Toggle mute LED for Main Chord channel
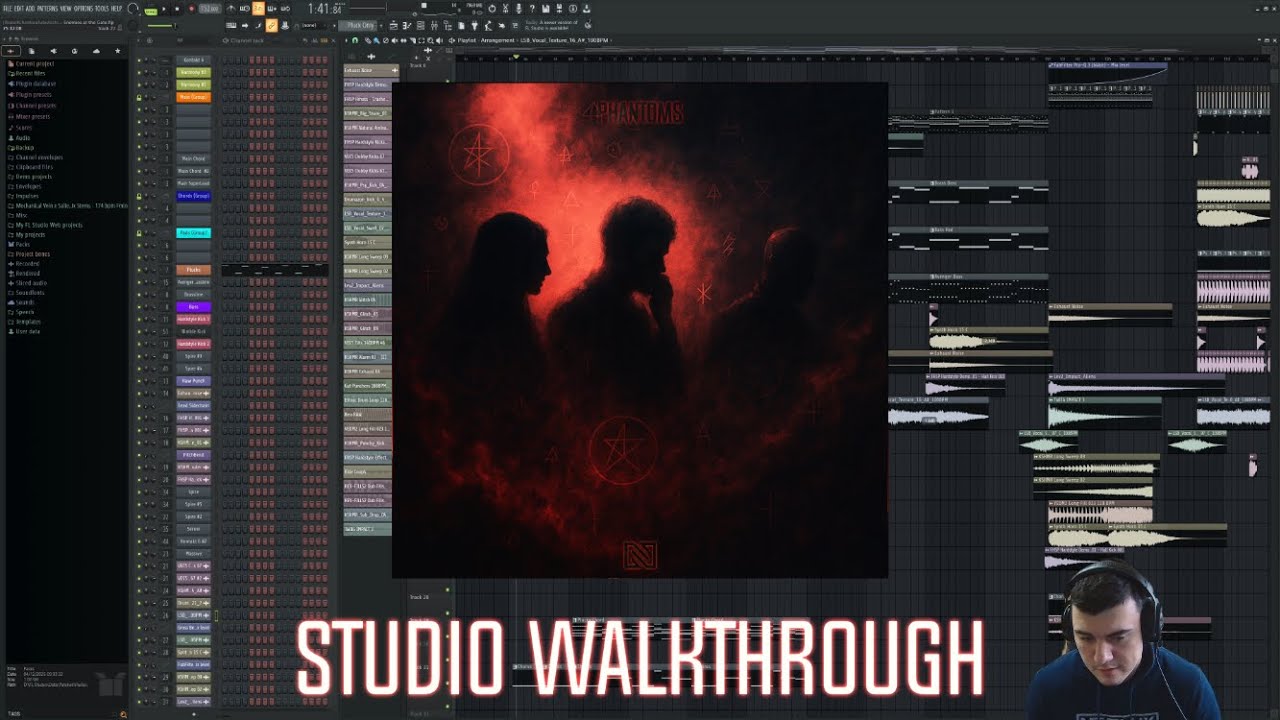1280x720 pixels. pyautogui.click(x=139, y=158)
